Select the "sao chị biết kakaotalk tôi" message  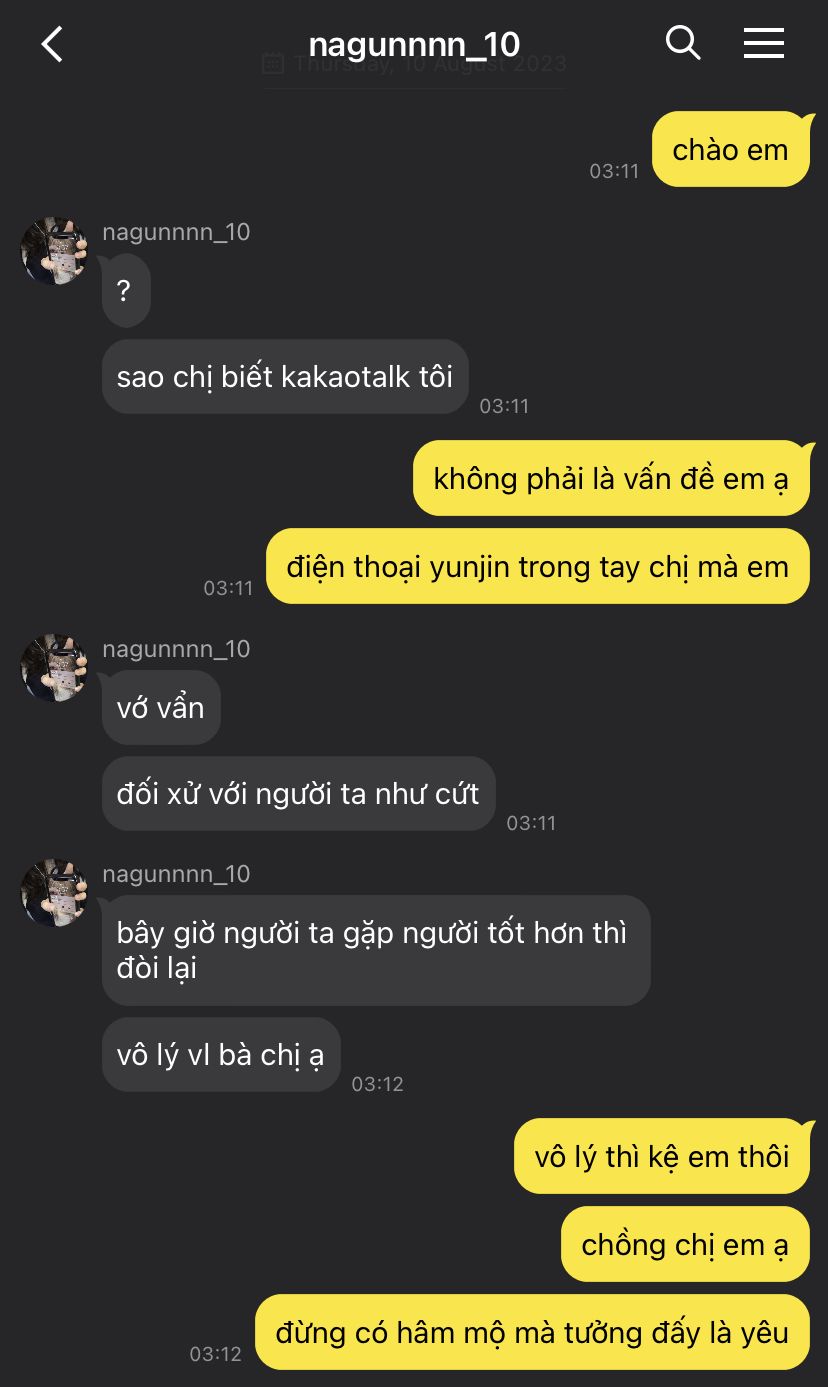tap(285, 376)
